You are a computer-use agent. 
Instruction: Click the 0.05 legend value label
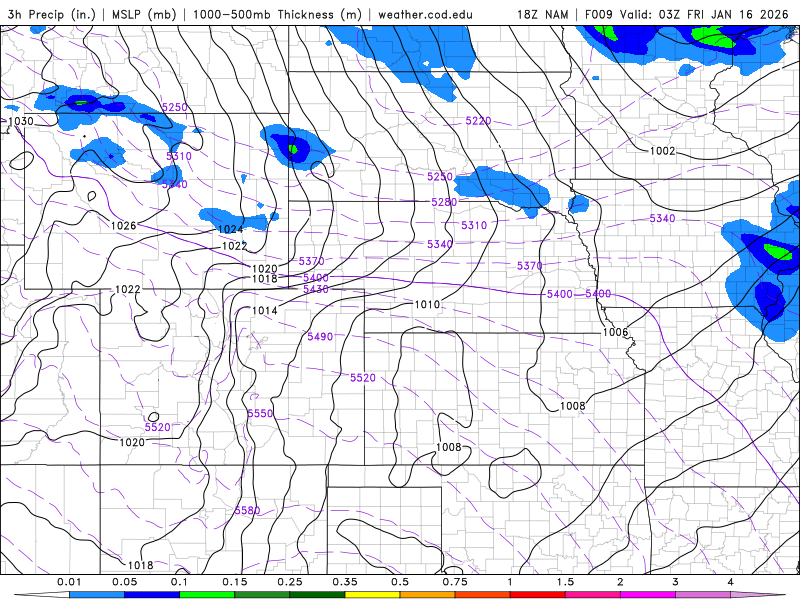[124, 582]
